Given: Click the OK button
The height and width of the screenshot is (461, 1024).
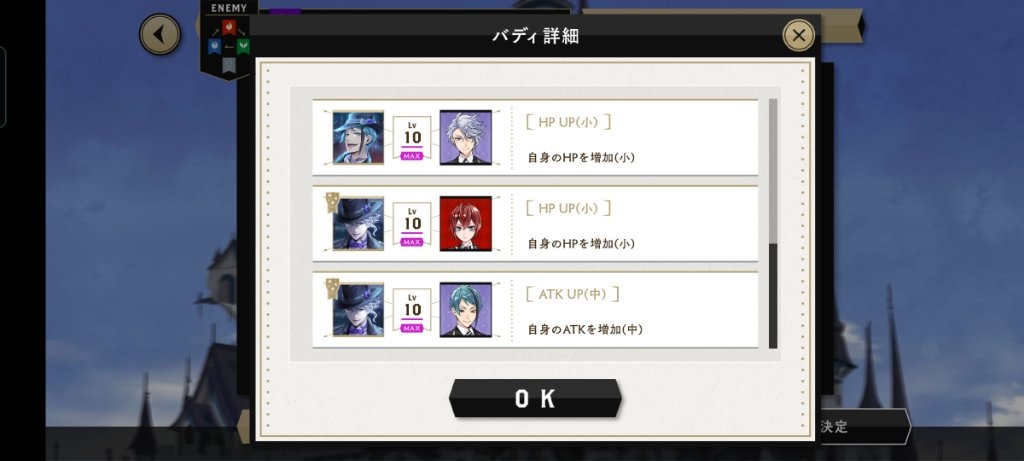Looking at the screenshot, I should click(535, 398).
